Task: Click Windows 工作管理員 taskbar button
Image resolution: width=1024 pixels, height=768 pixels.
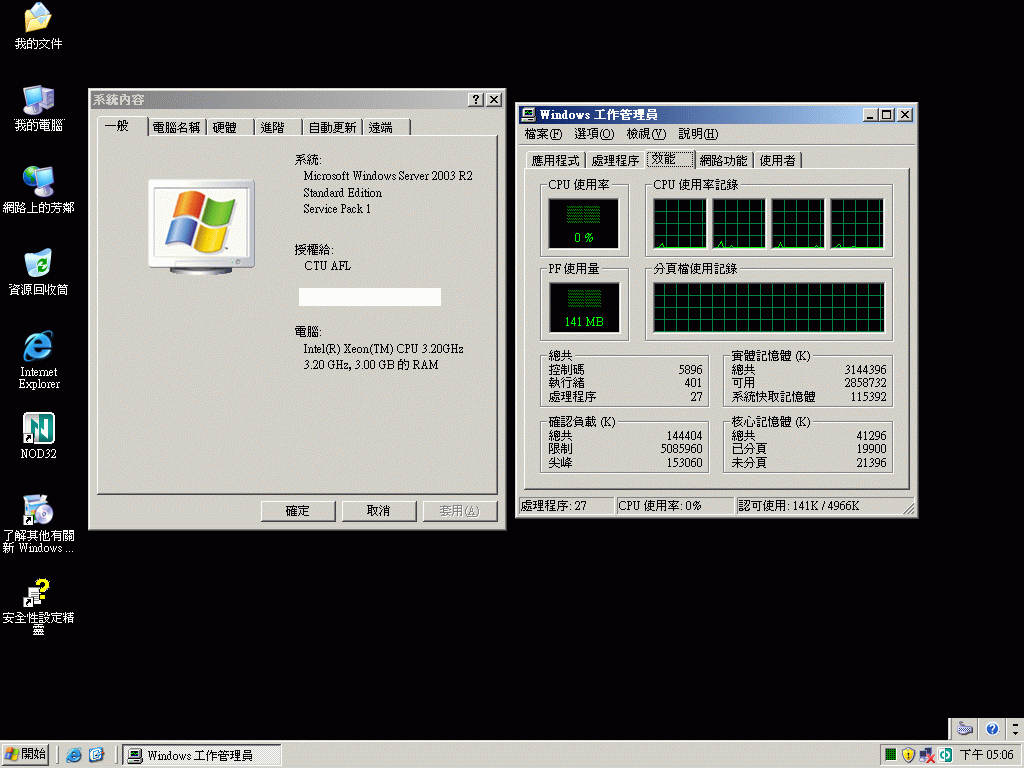Action: click(x=202, y=755)
